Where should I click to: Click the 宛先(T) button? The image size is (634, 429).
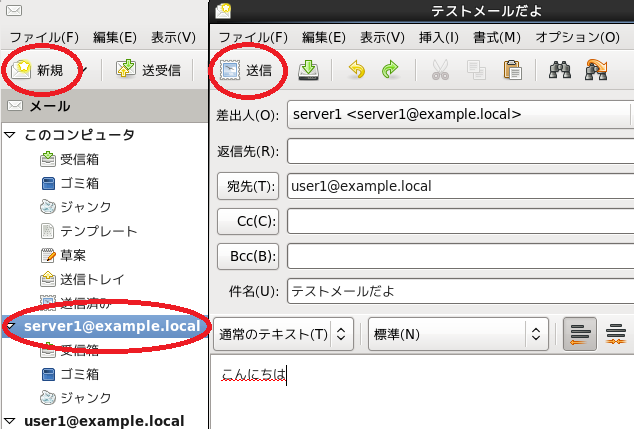[248, 186]
